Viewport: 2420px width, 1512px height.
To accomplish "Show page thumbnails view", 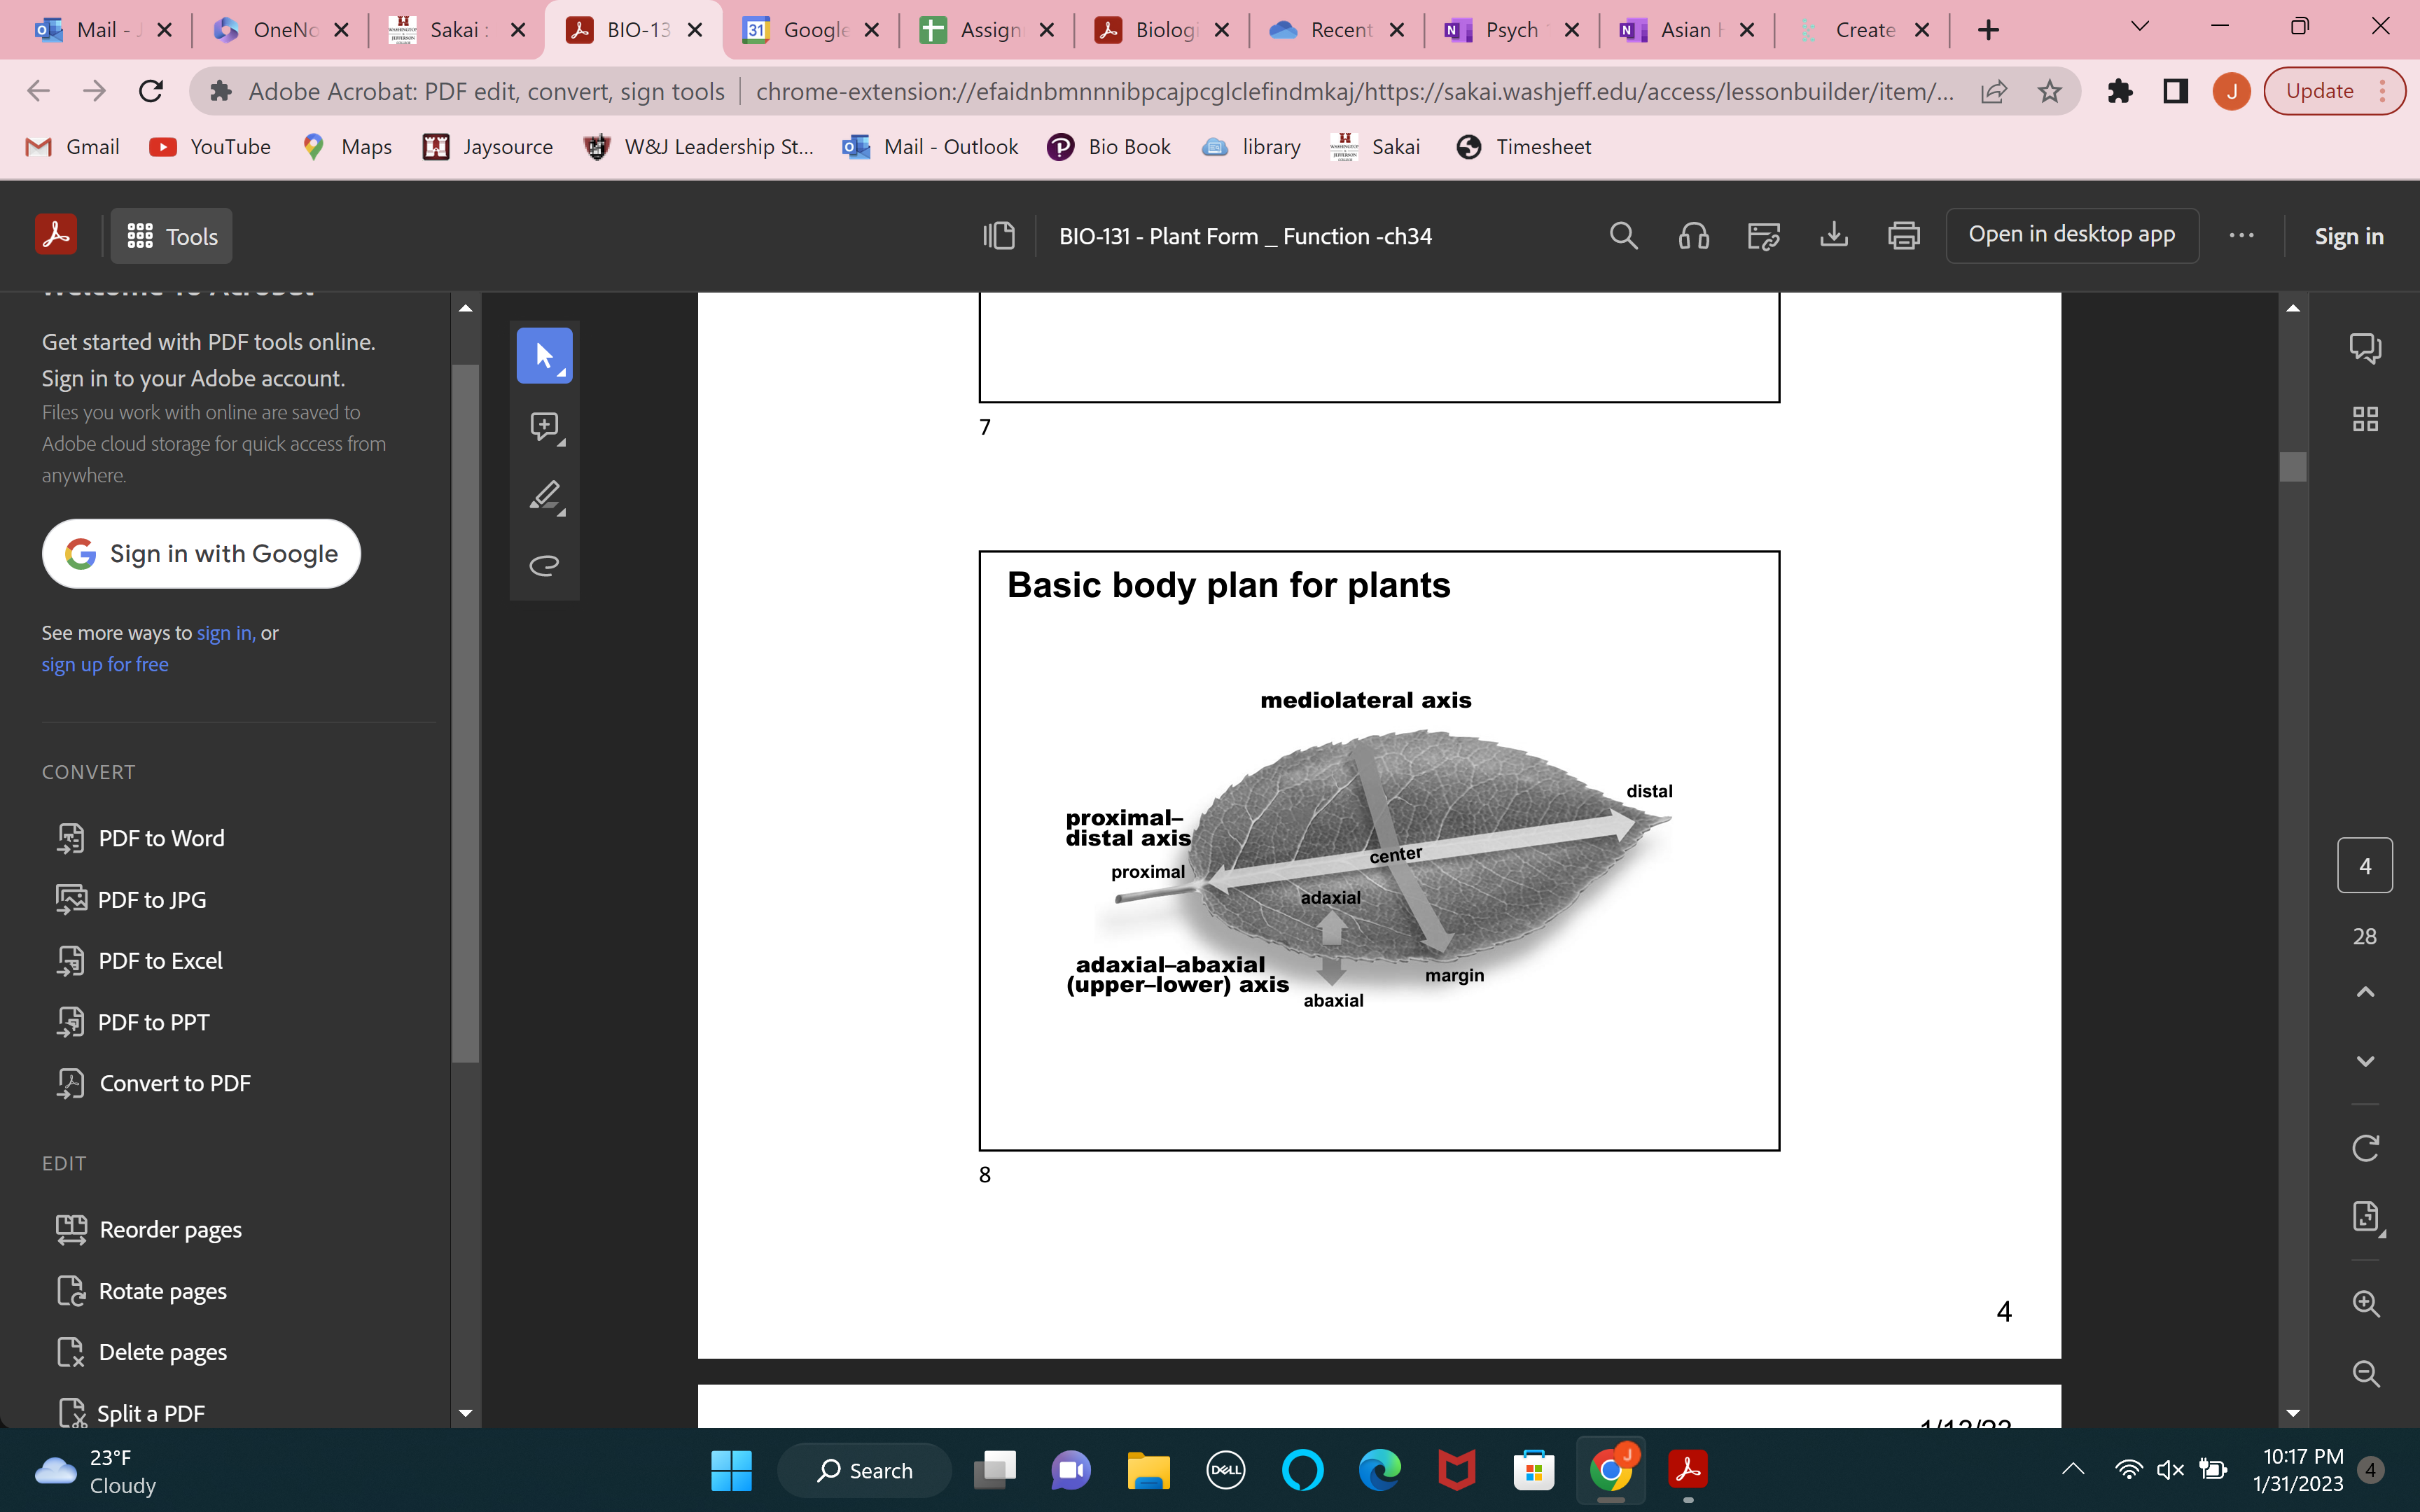I will pos(2366,418).
